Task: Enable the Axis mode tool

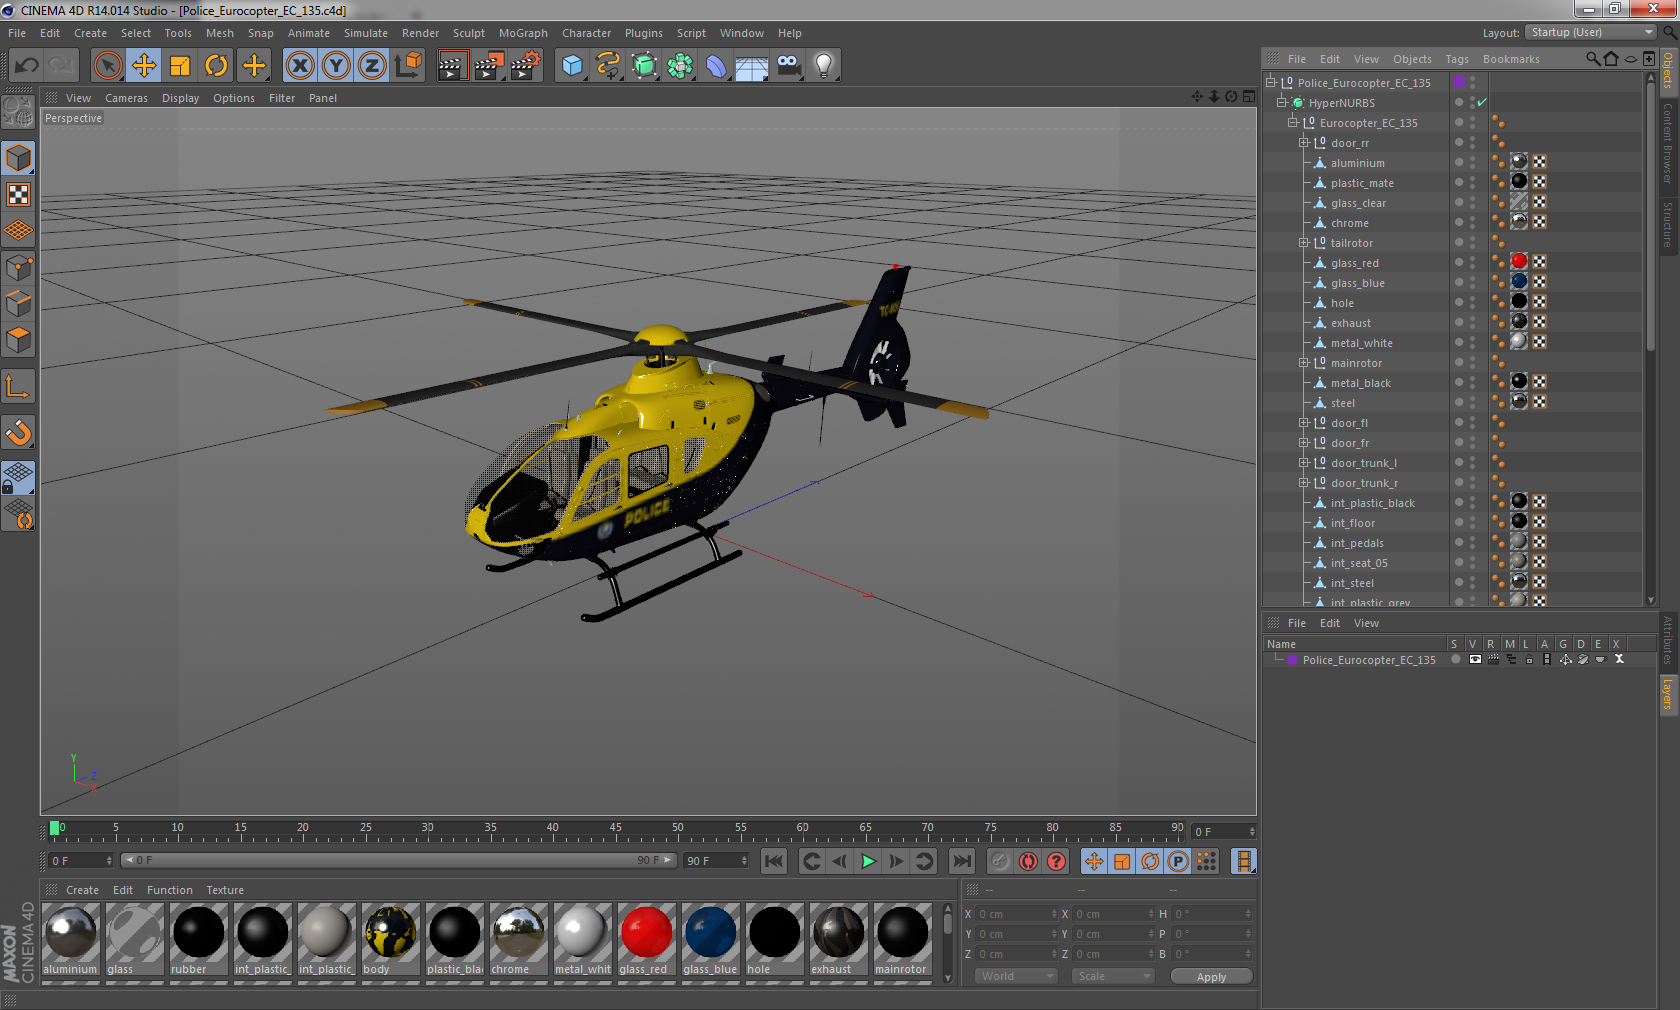Action: pos(18,386)
